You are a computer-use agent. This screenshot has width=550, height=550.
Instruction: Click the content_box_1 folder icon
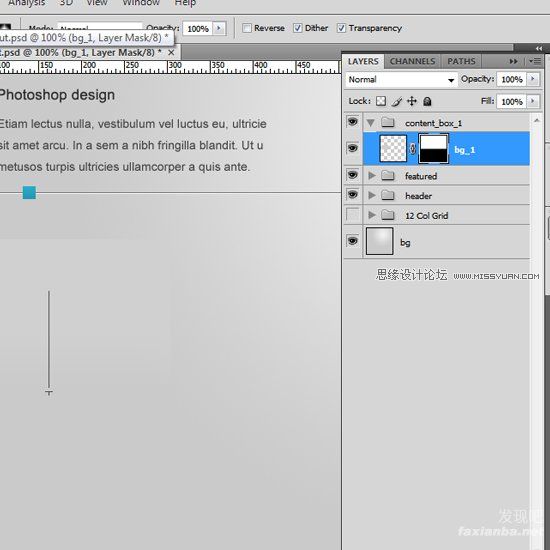388,122
